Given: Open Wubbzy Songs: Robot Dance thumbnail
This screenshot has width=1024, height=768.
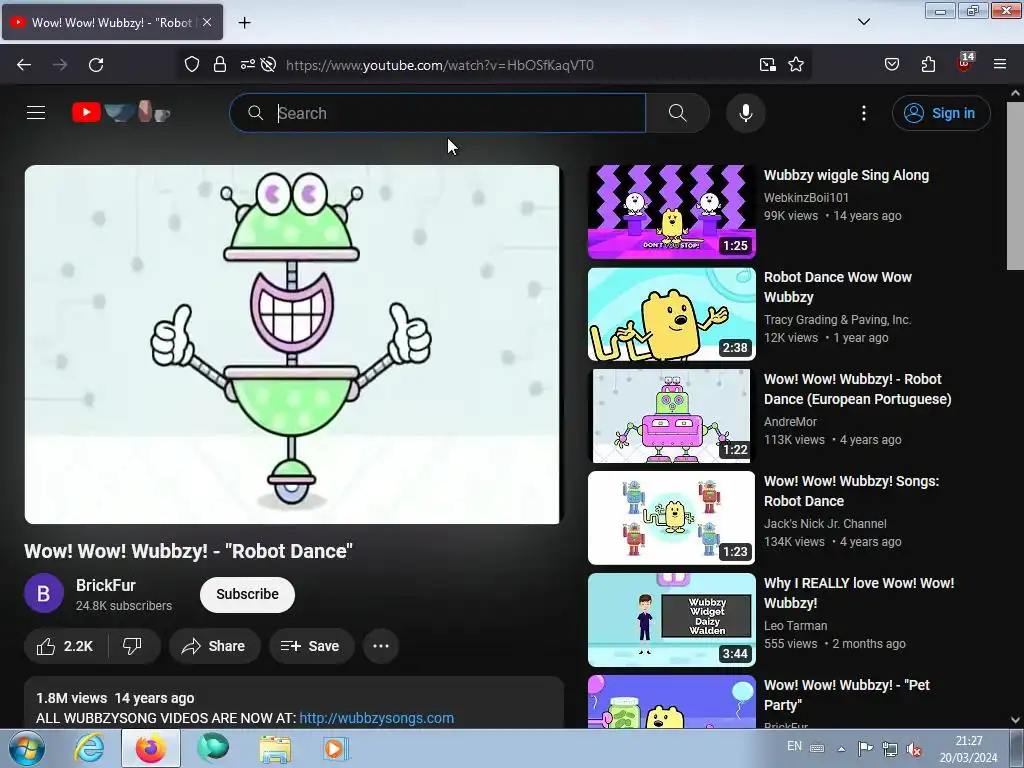Looking at the screenshot, I should coord(671,518).
